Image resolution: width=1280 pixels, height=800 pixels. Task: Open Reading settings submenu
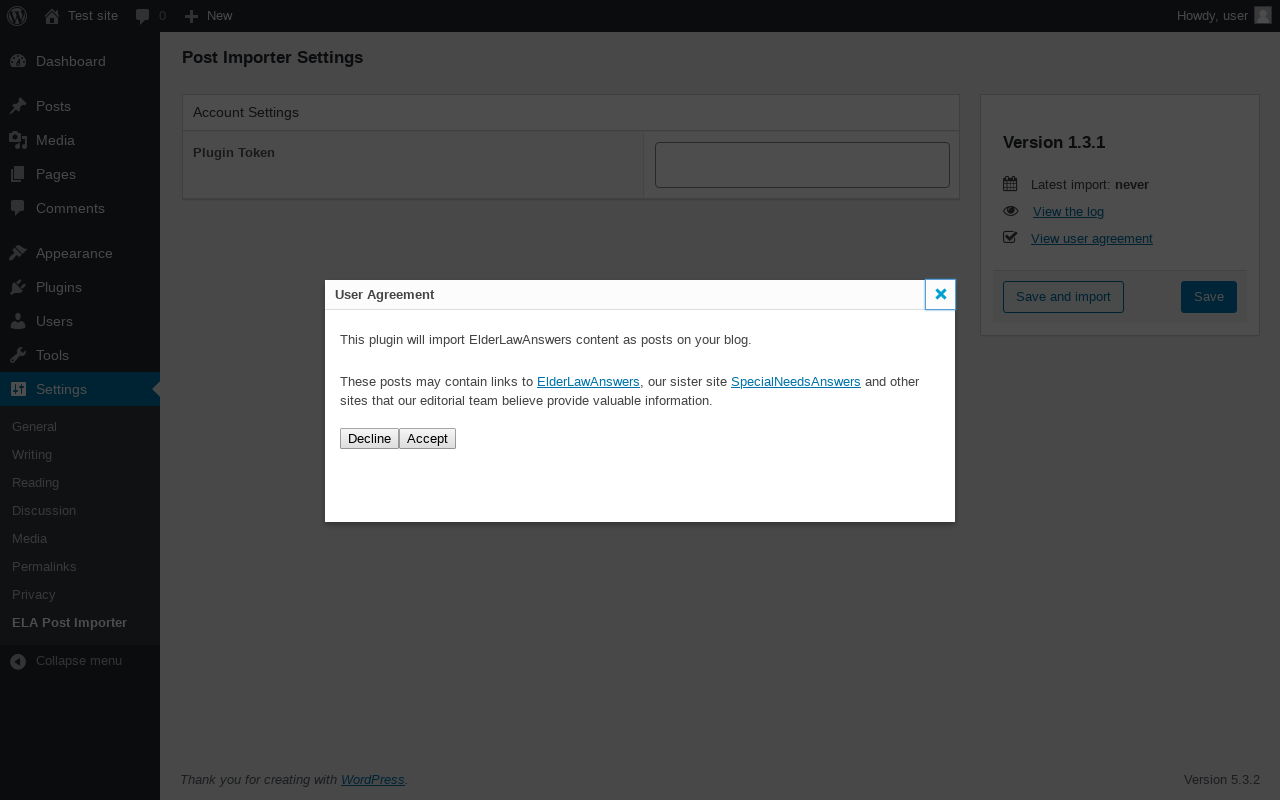pyautogui.click(x=35, y=482)
